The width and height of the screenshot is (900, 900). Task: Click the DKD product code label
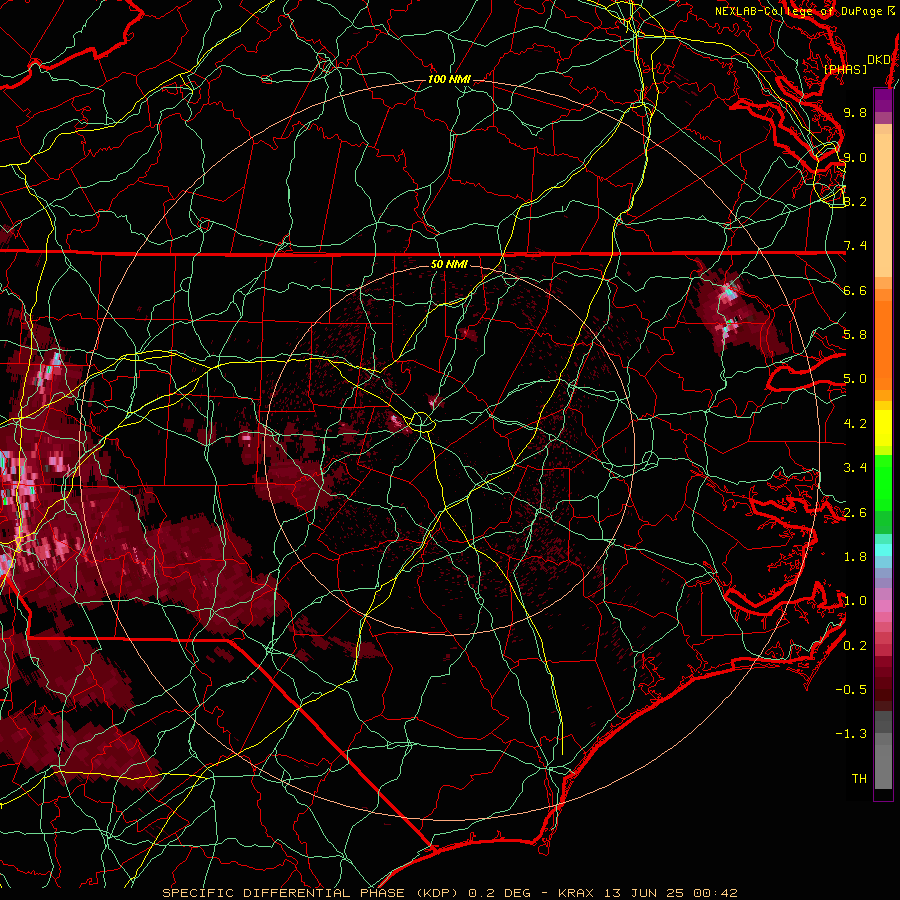(879, 60)
